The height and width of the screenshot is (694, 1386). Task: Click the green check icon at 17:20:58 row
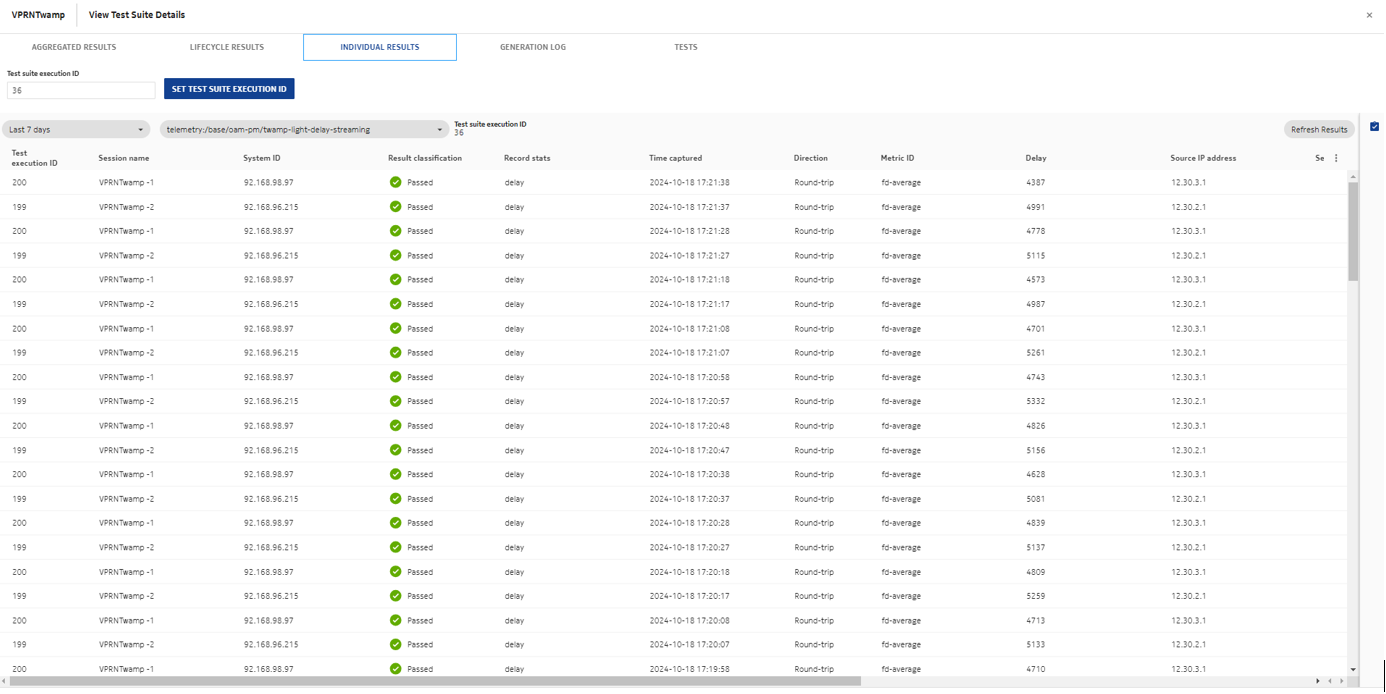coord(395,377)
